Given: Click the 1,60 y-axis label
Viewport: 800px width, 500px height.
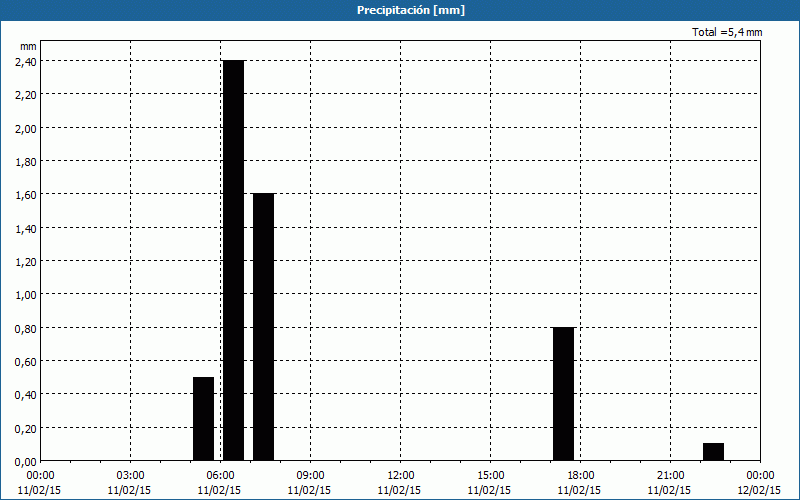Looking at the screenshot, I should click(x=26, y=194).
